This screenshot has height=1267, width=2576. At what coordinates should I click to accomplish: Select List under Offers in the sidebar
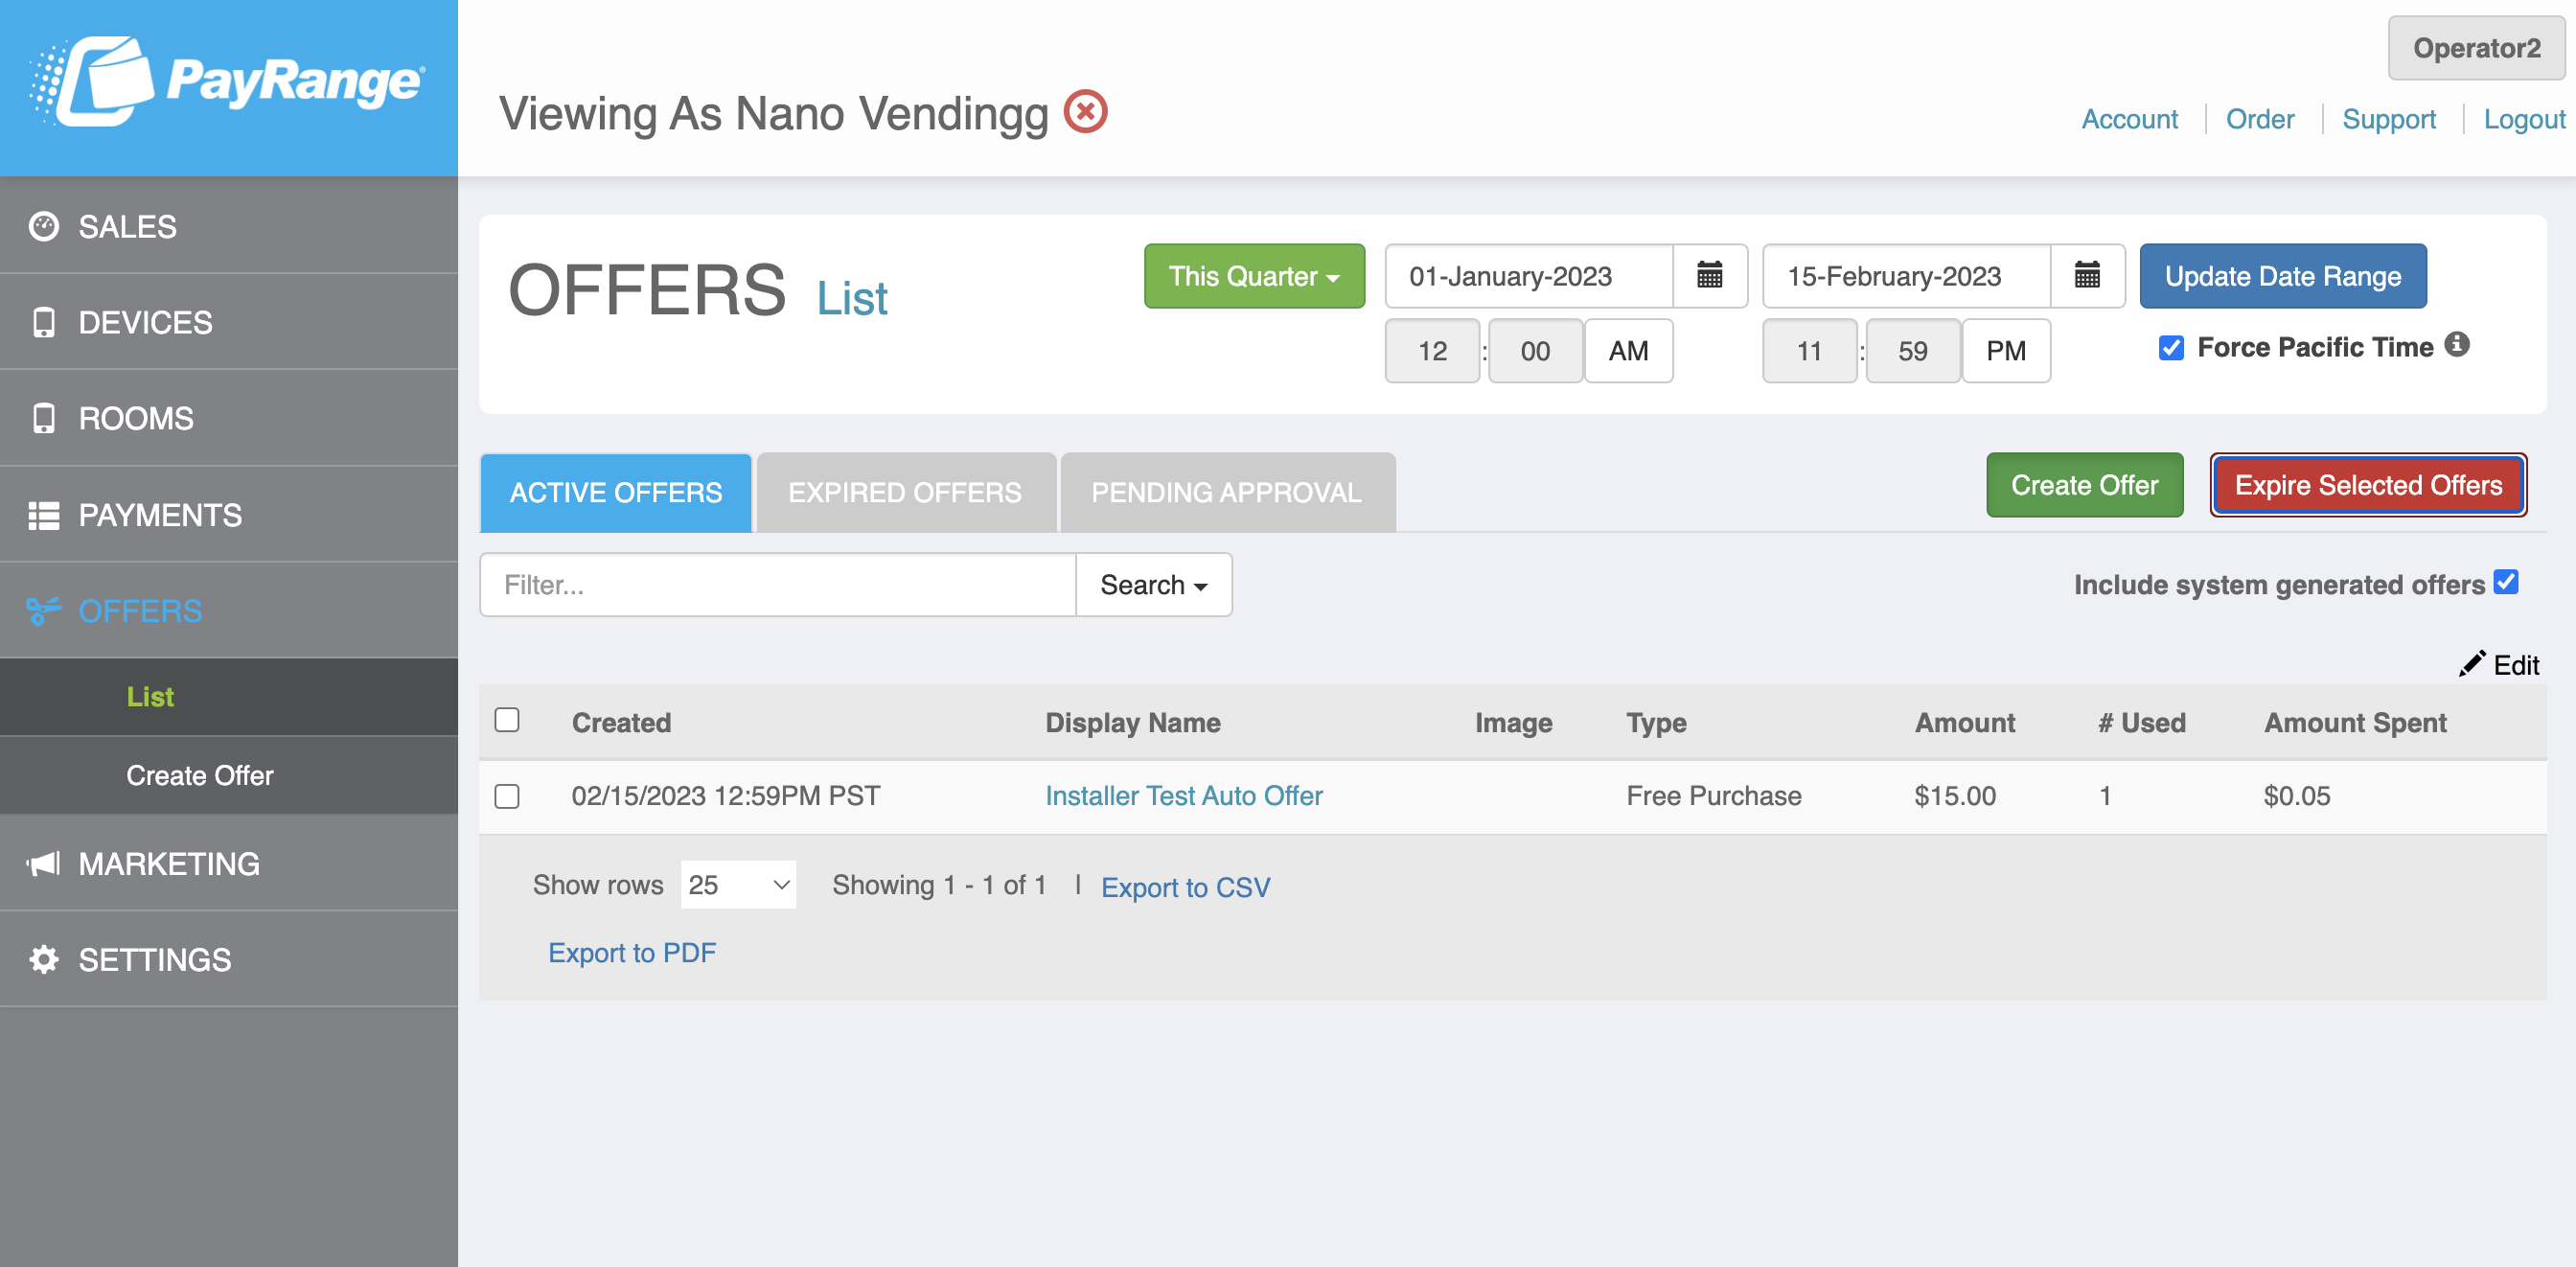[x=229, y=697]
